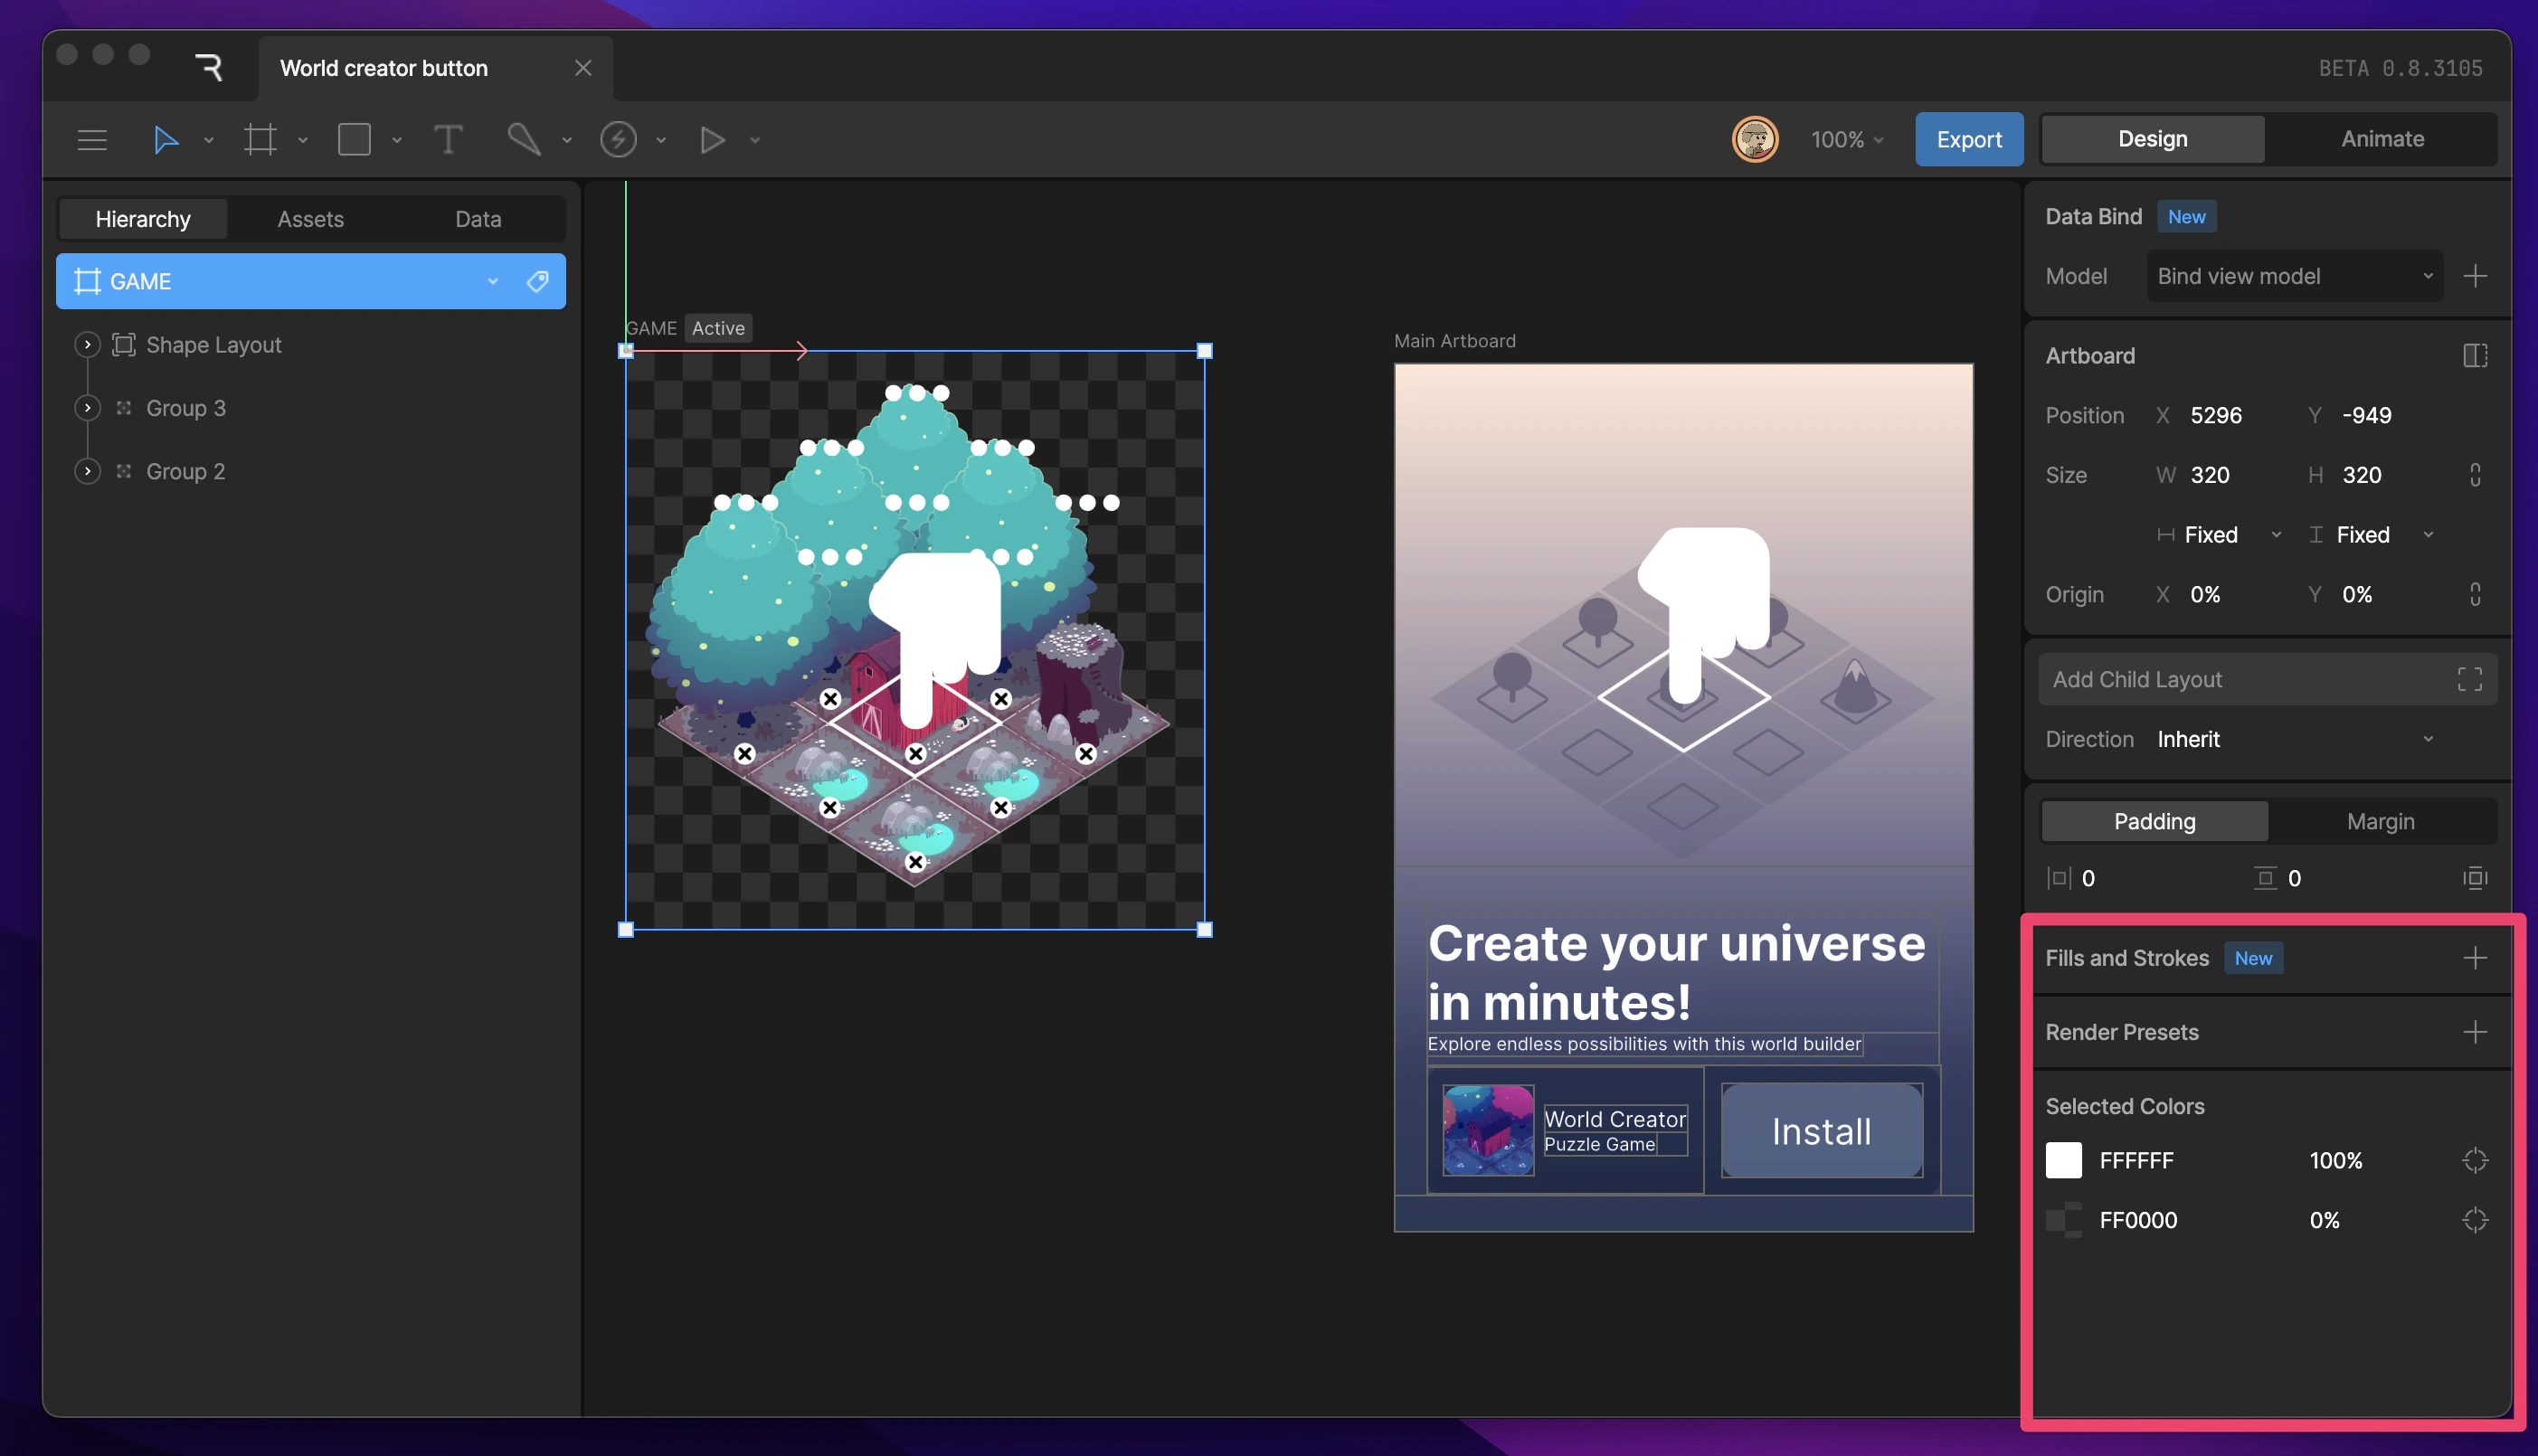Viewport: 2538px width, 1456px height.
Task: Open the Direction Inherit dropdown
Action: pyautogui.click(x=2293, y=739)
